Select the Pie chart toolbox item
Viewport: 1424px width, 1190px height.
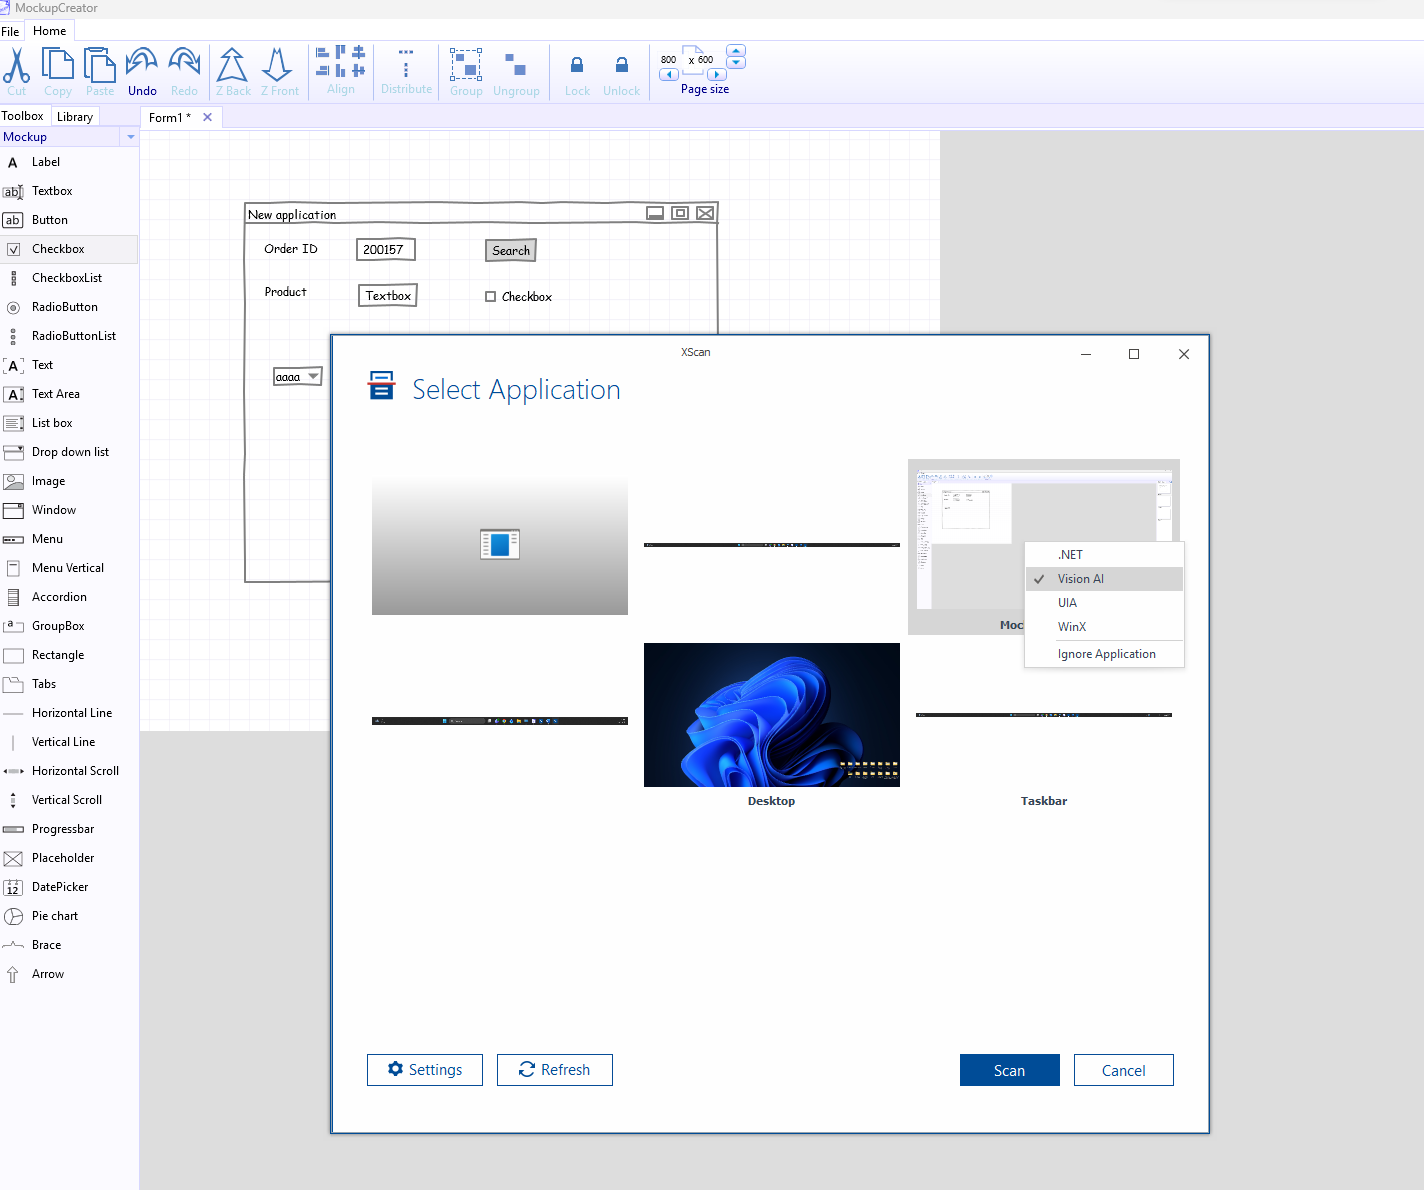click(54, 916)
